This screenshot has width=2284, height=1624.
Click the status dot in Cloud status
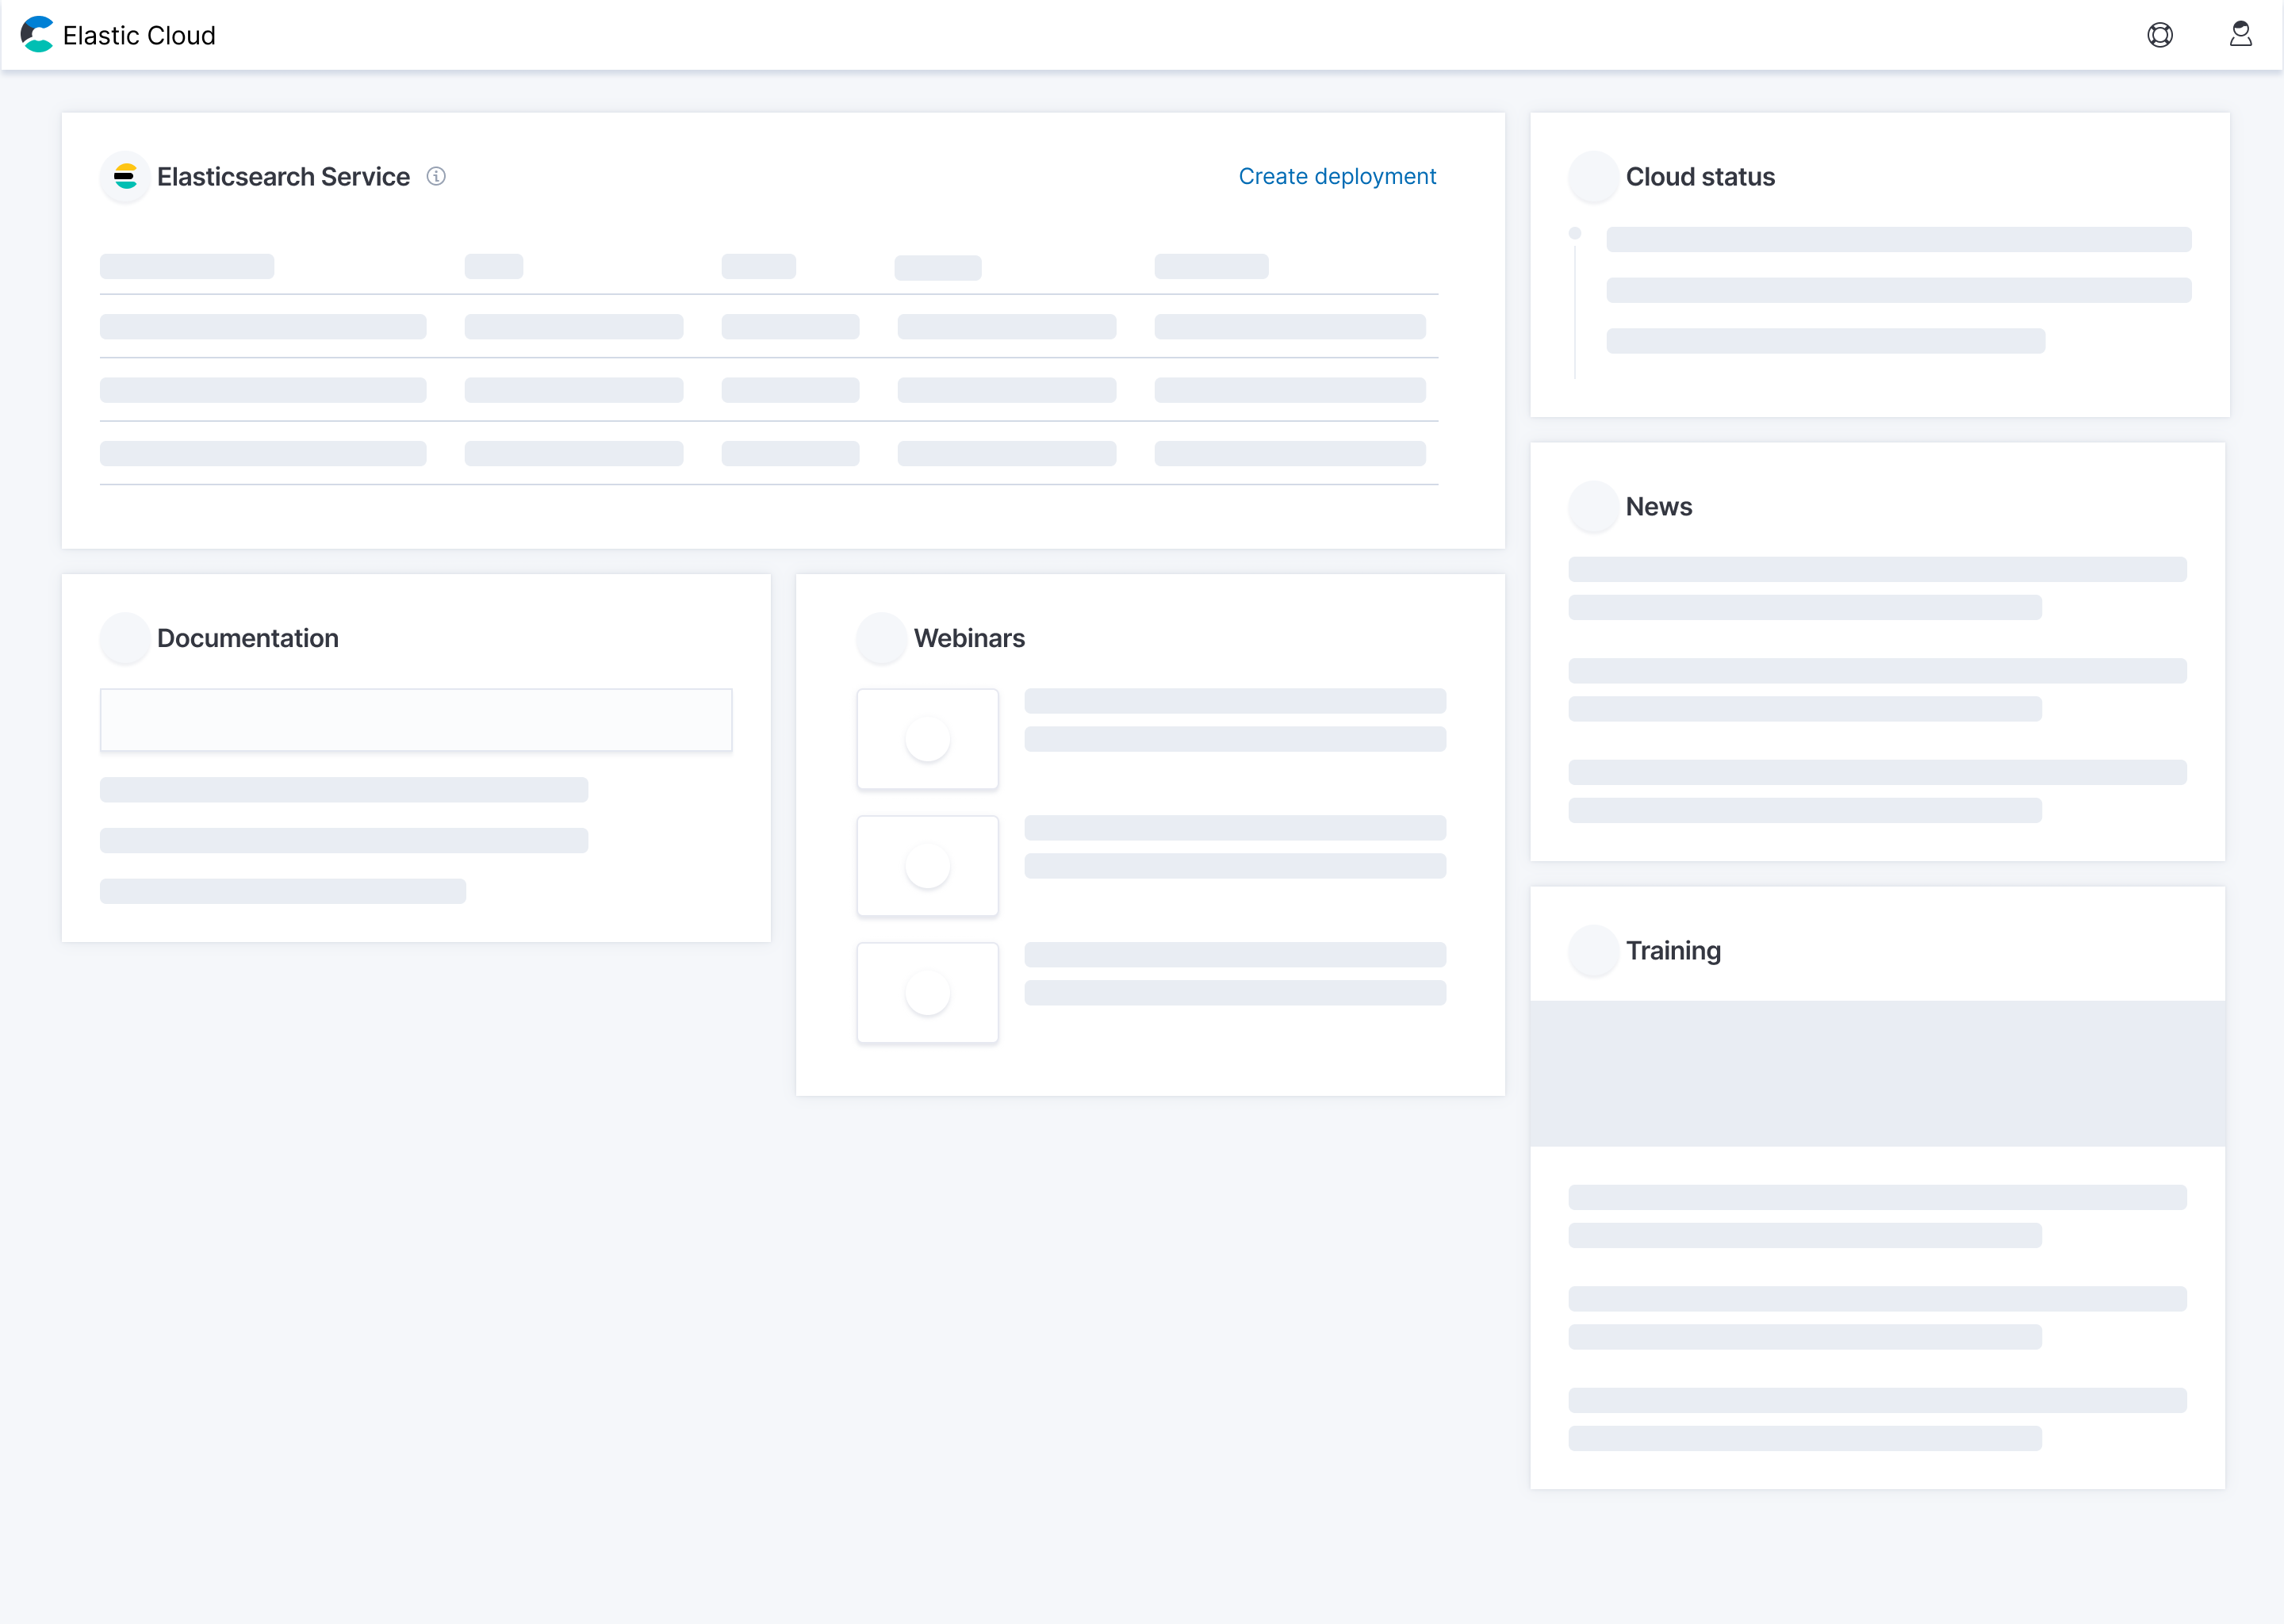1575,232
